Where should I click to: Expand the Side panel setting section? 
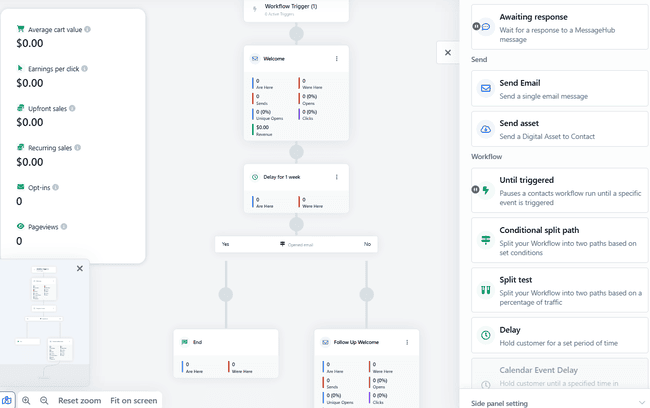coord(640,402)
